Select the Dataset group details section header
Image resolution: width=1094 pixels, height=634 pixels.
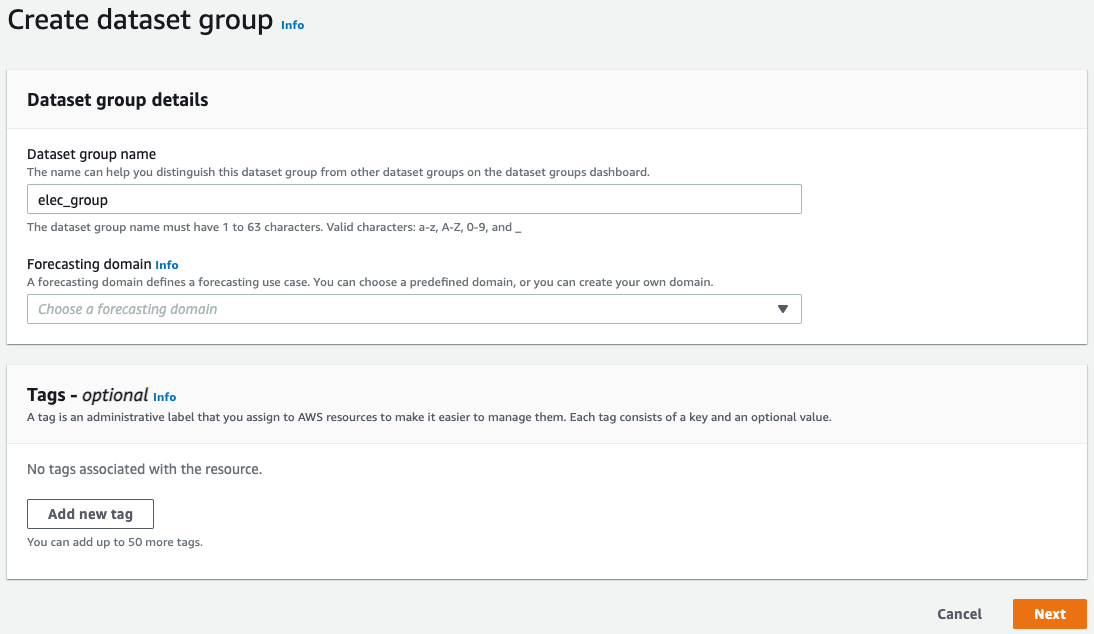118,100
